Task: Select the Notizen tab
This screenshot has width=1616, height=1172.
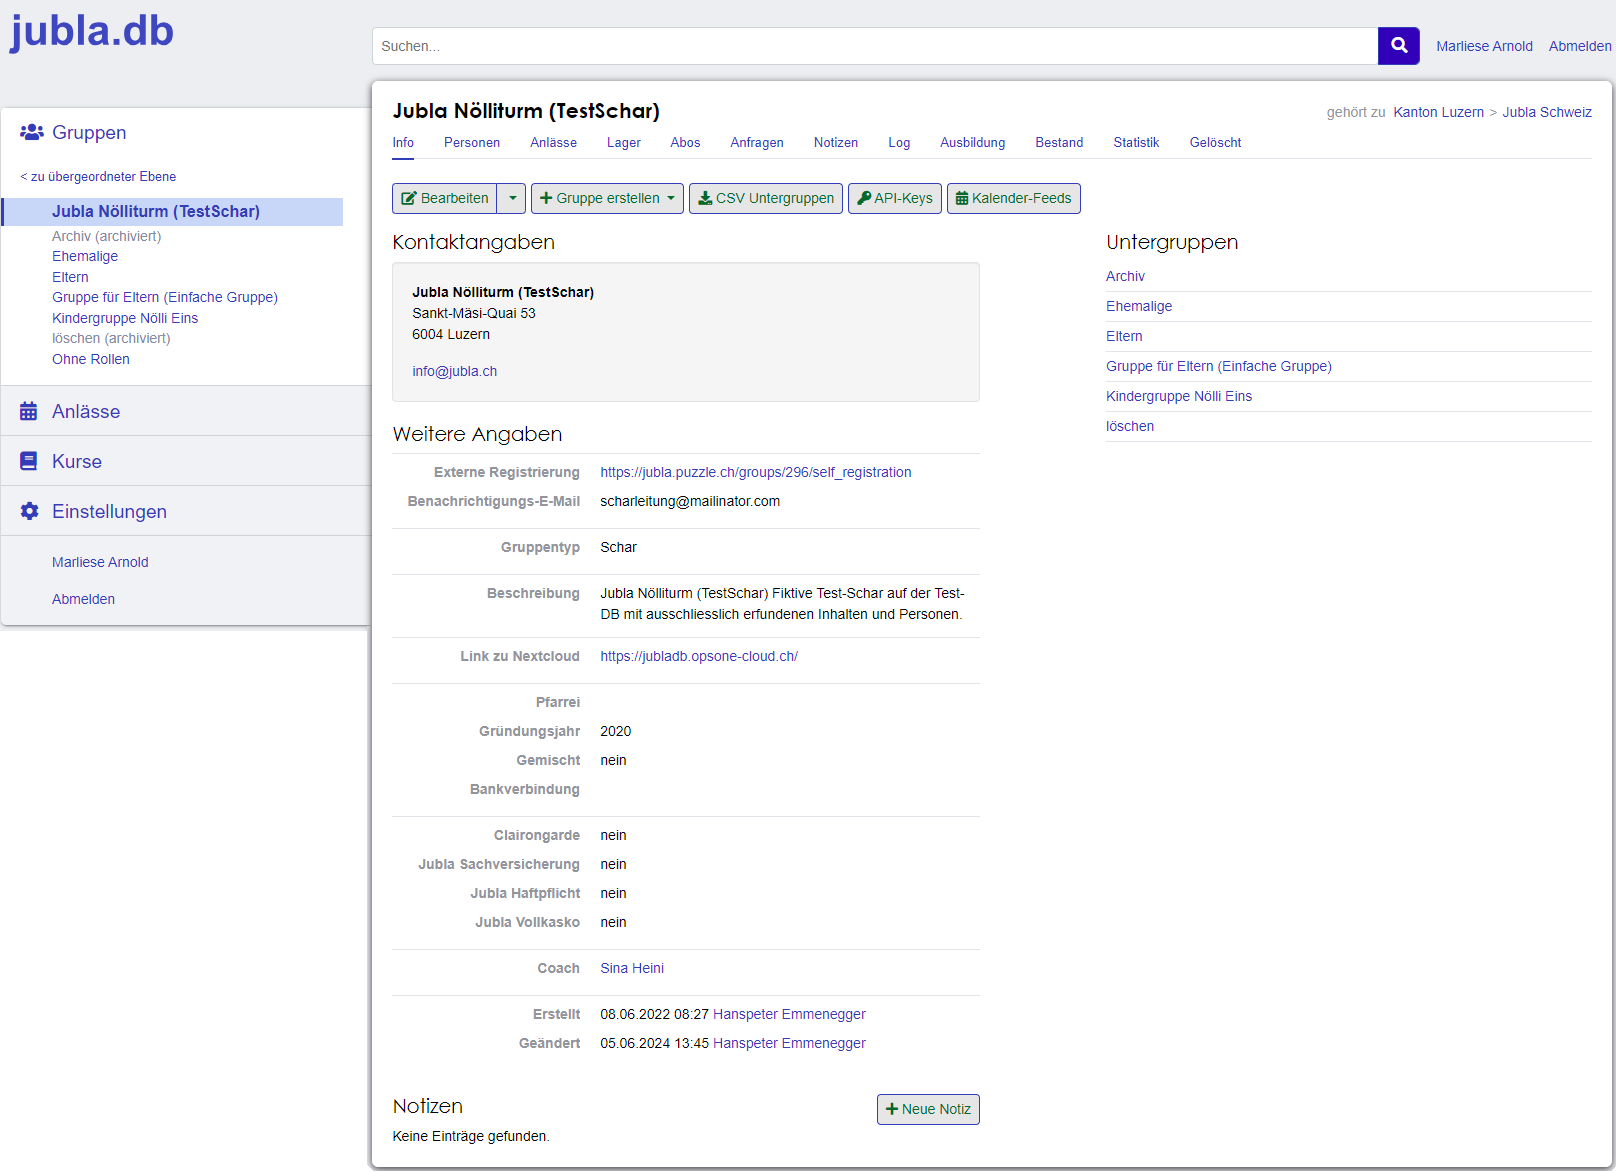Action: pos(836,143)
